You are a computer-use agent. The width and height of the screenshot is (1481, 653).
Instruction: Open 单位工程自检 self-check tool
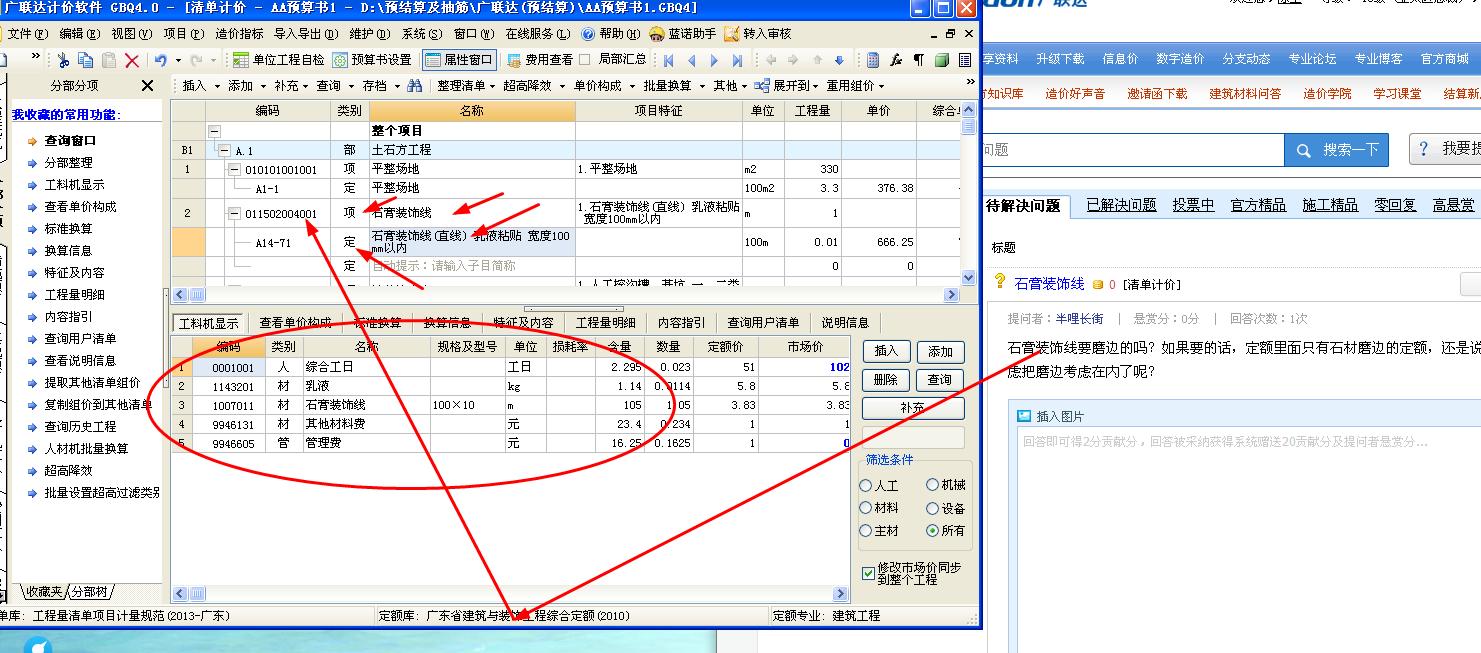point(279,60)
